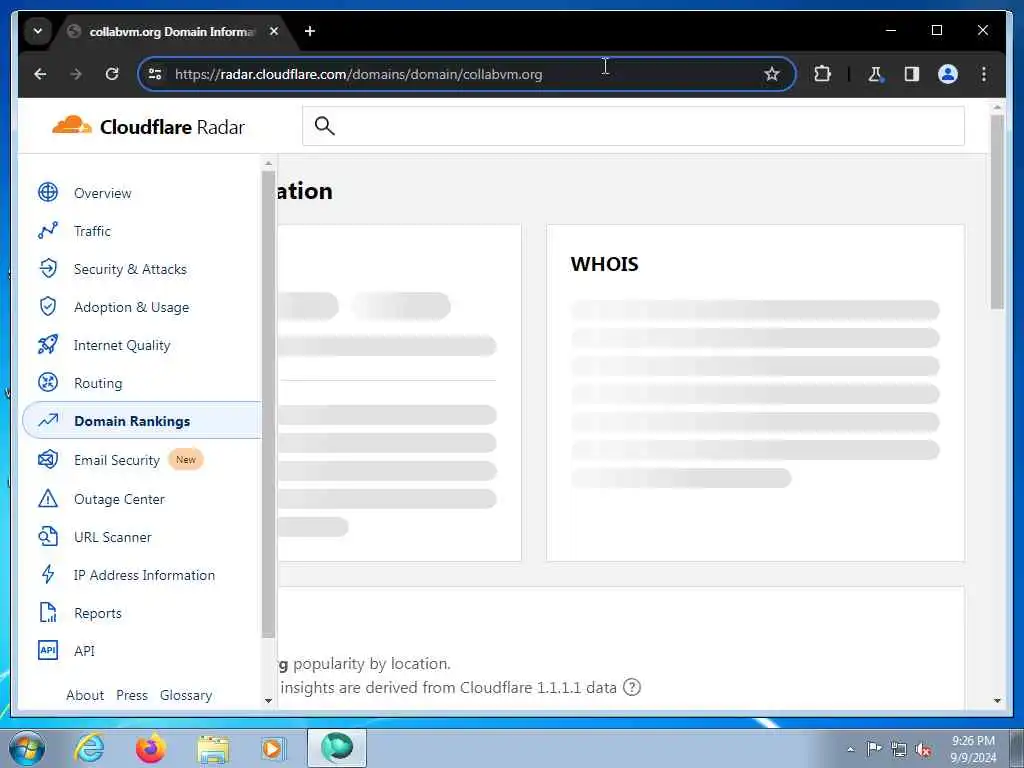View site information icon in address bar
This screenshot has width=1024, height=768.
click(x=155, y=74)
